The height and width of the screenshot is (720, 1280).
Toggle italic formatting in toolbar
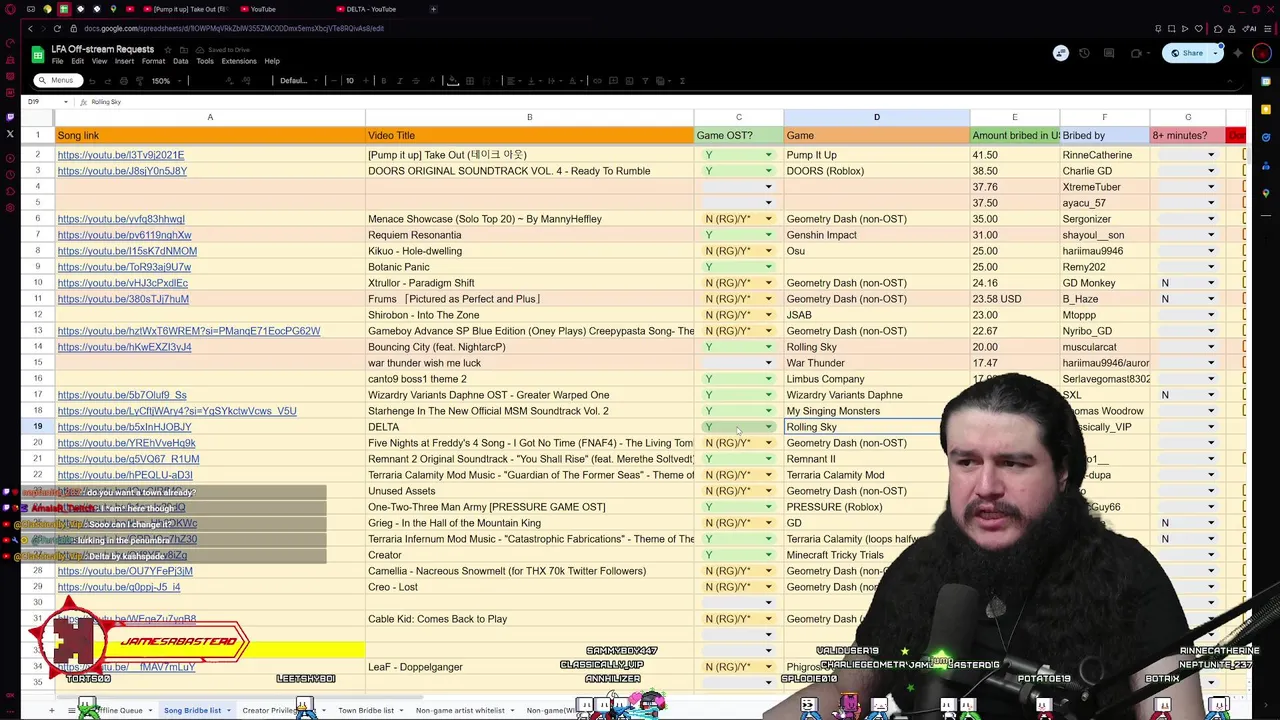[400, 81]
